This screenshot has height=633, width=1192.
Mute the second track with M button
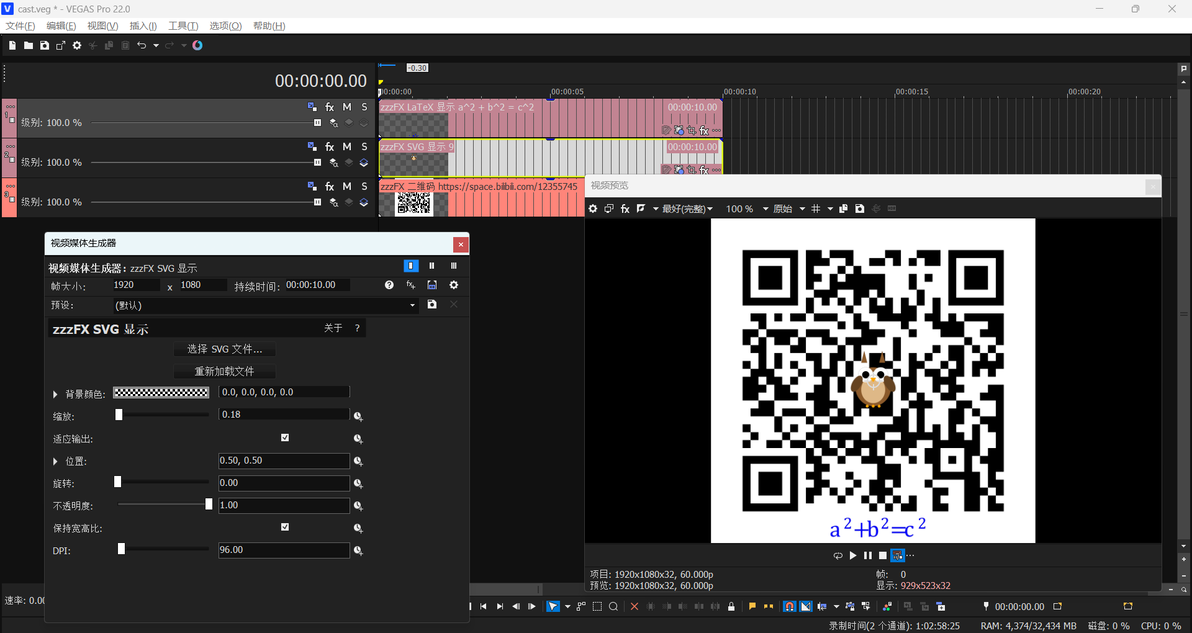click(x=347, y=147)
